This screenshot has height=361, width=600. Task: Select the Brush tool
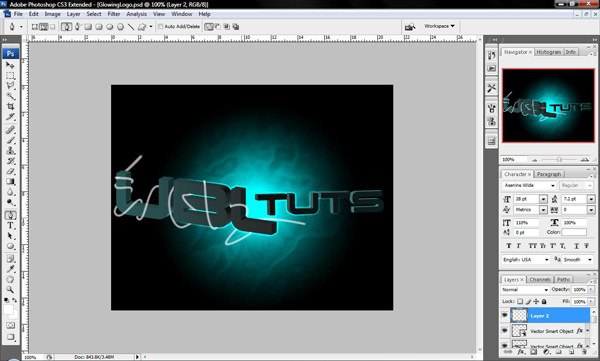click(x=10, y=140)
